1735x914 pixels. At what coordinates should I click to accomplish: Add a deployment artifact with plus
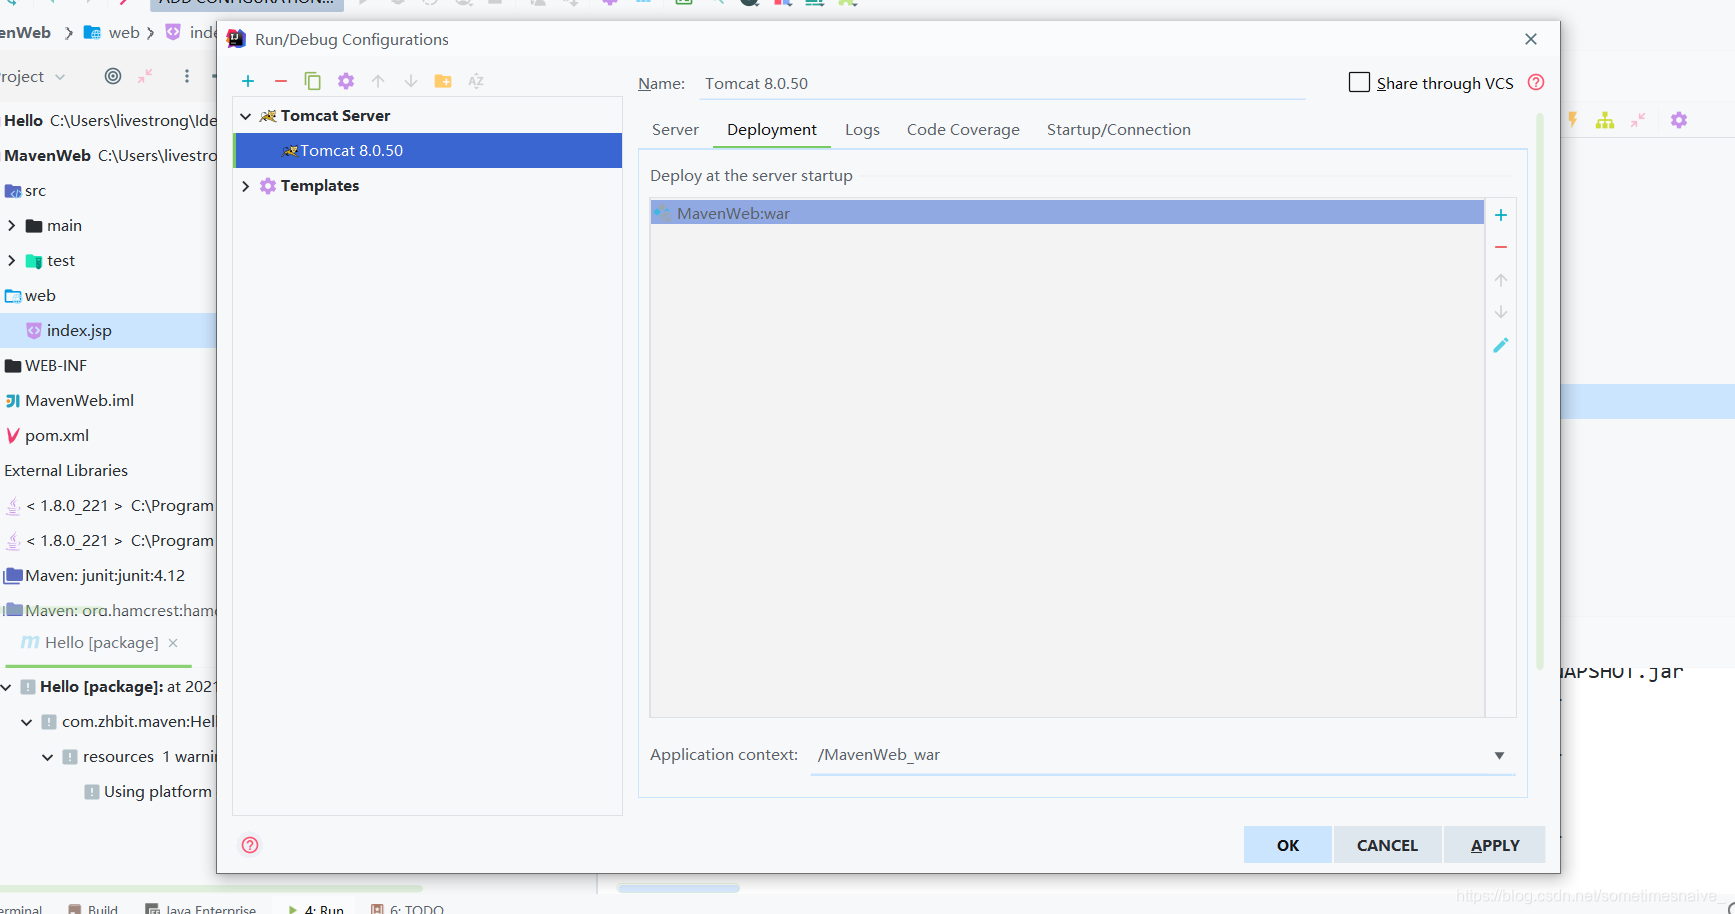[x=1501, y=215]
